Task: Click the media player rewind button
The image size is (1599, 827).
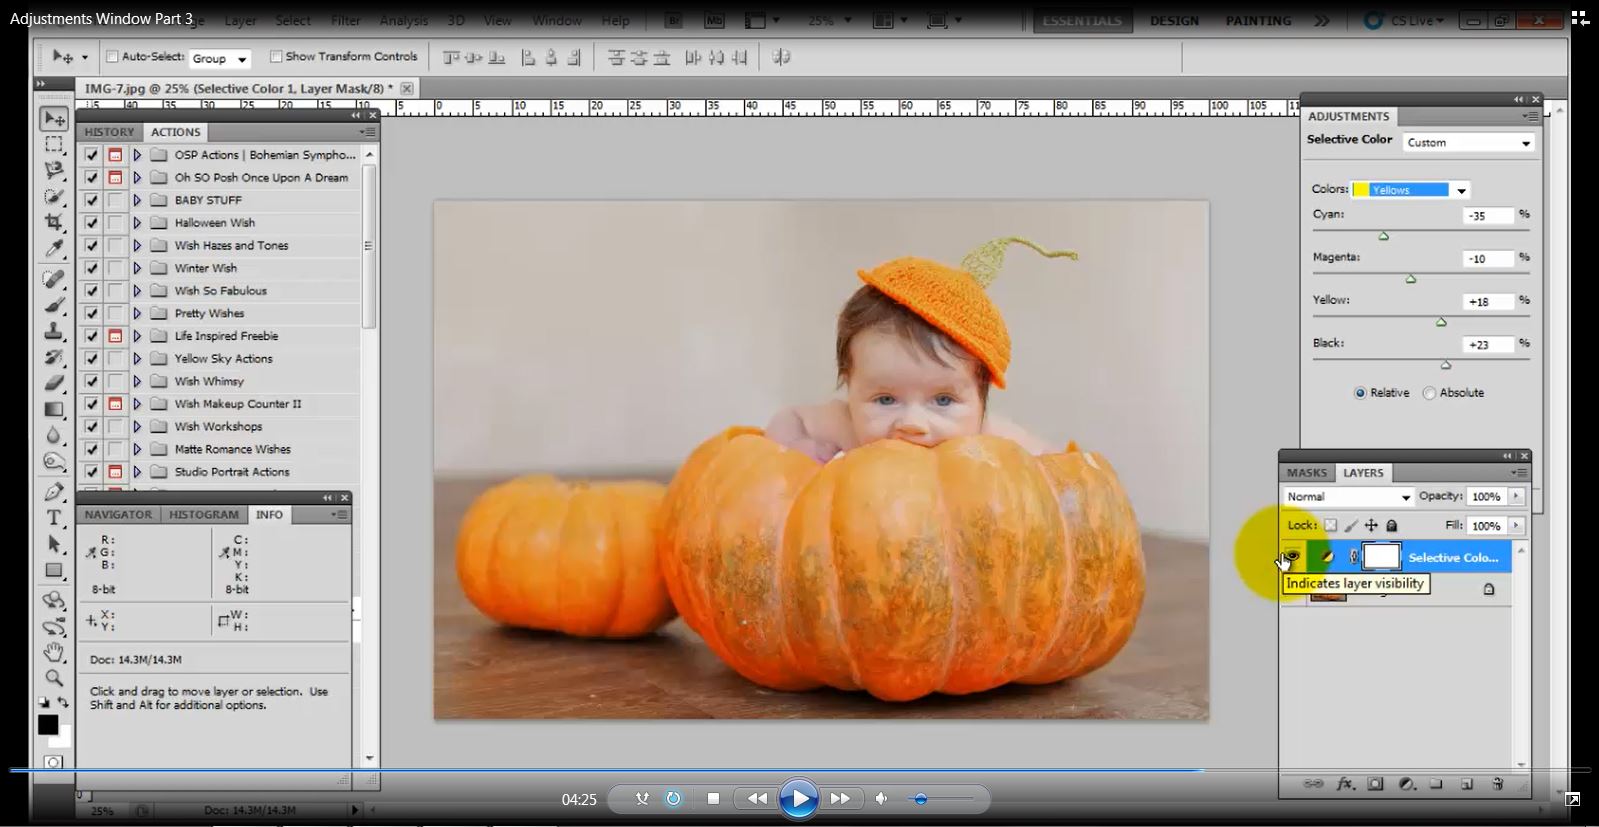Action: (757, 798)
